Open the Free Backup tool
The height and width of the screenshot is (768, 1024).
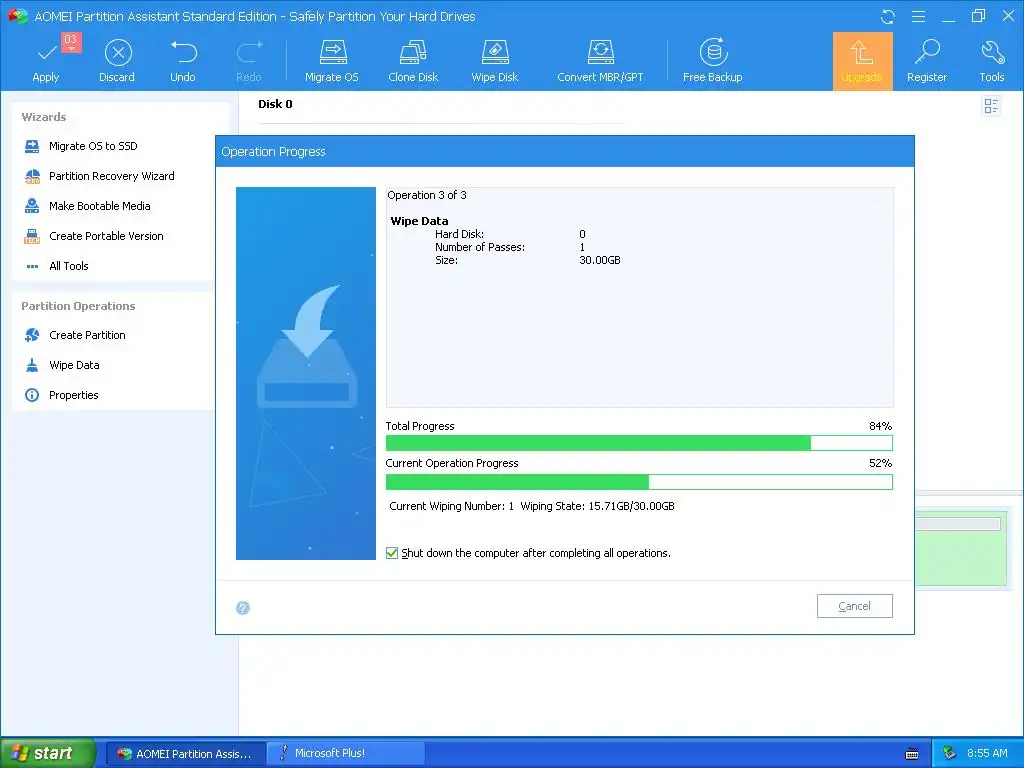coord(712,60)
